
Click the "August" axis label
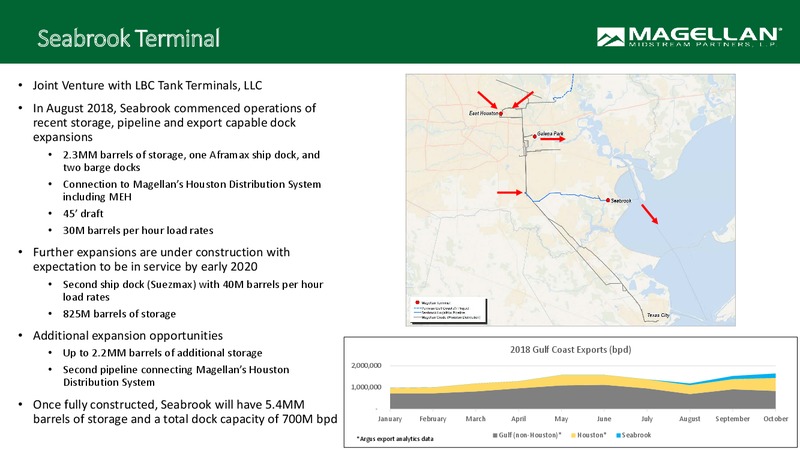tap(690, 418)
